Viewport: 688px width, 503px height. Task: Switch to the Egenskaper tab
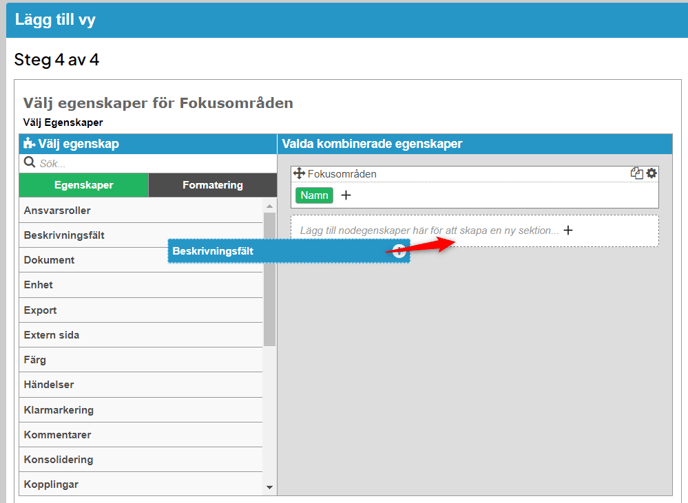[84, 185]
